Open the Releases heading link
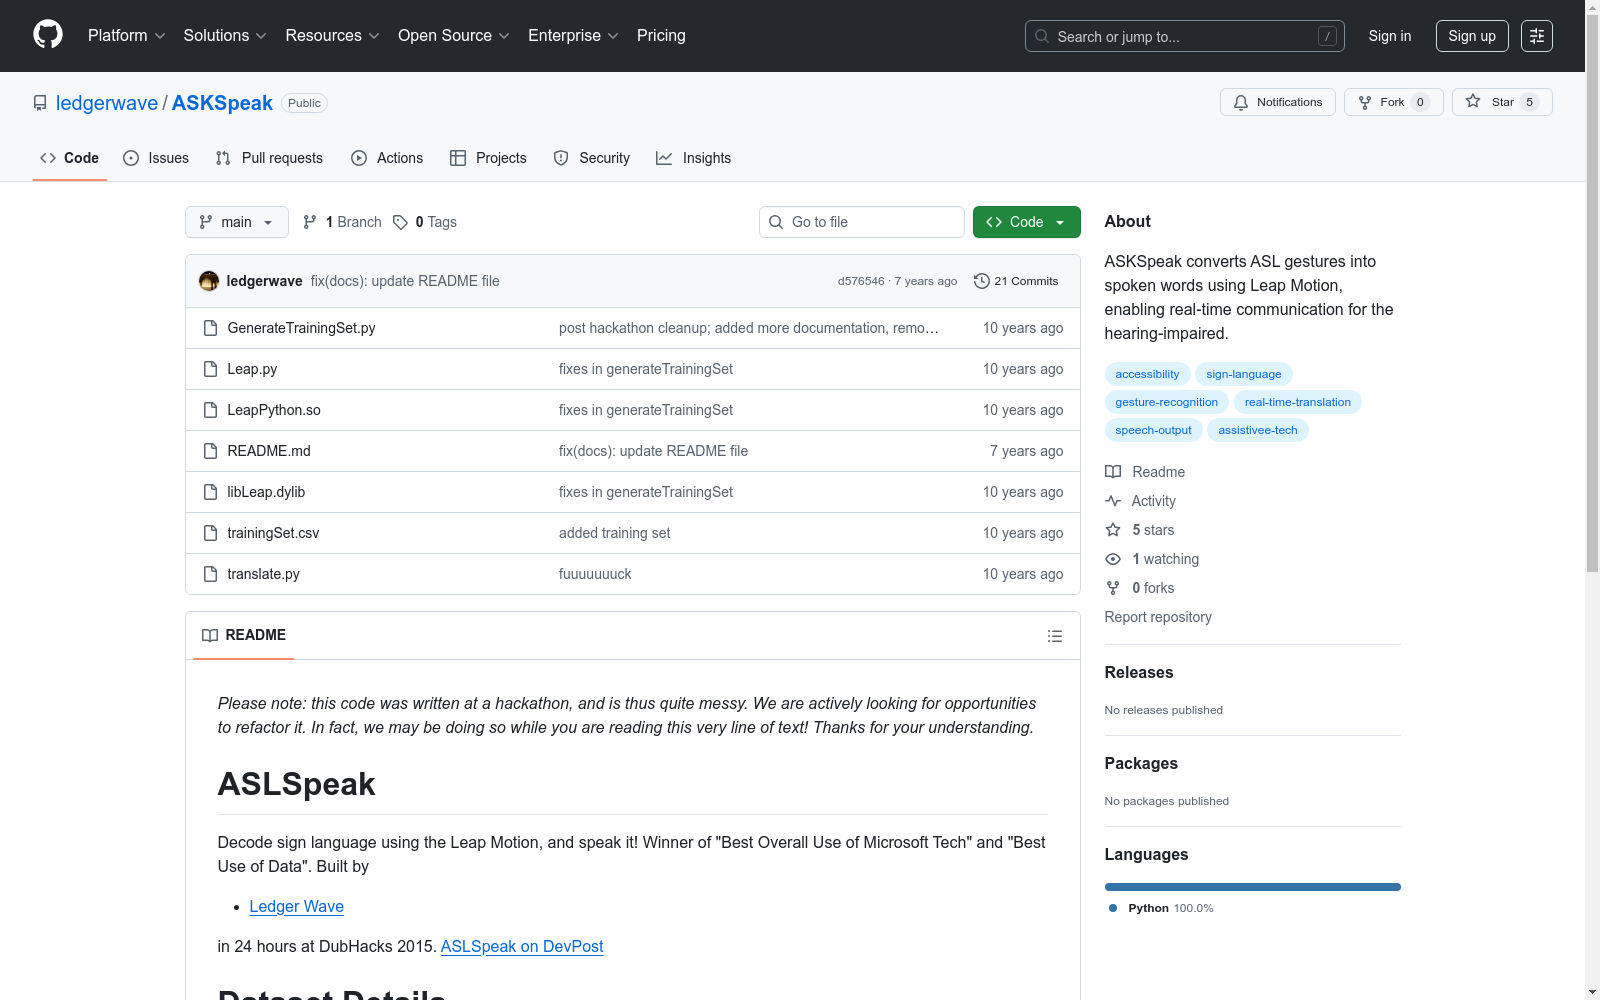The height and width of the screenshot is (1000, 1600). pos(1139,672)
